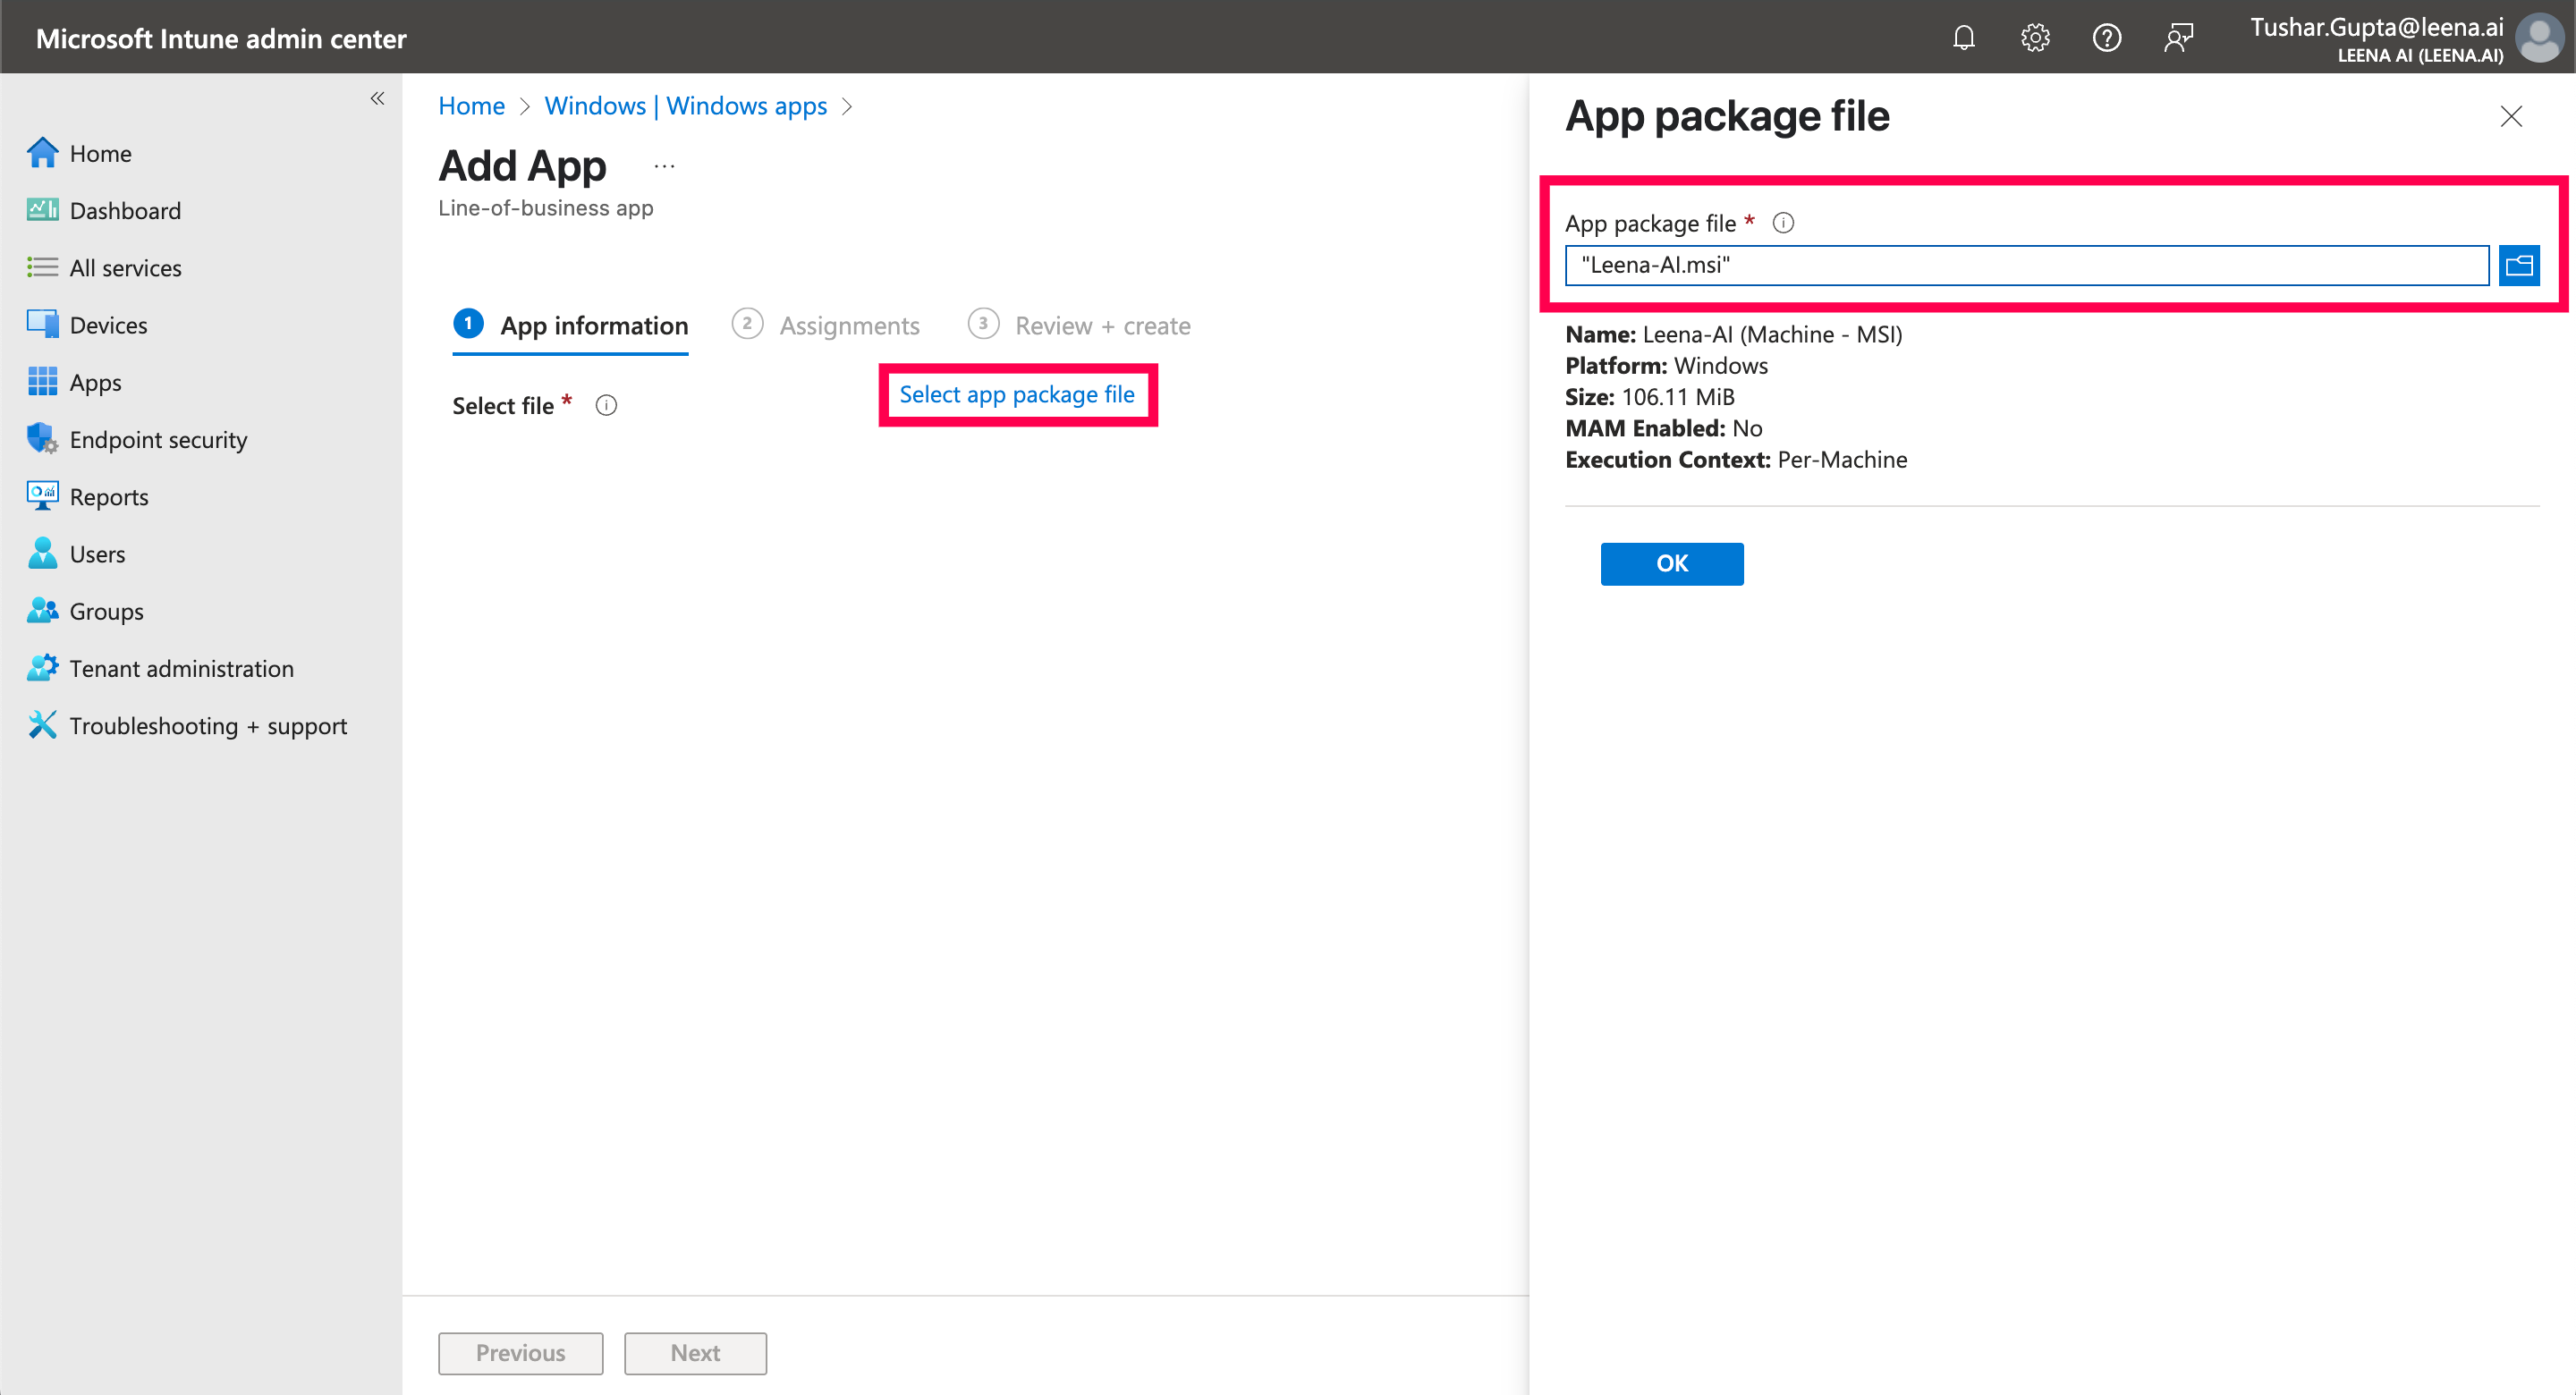Switch to the Assignments step tab

pyautogui.click(x=848, y=326)
